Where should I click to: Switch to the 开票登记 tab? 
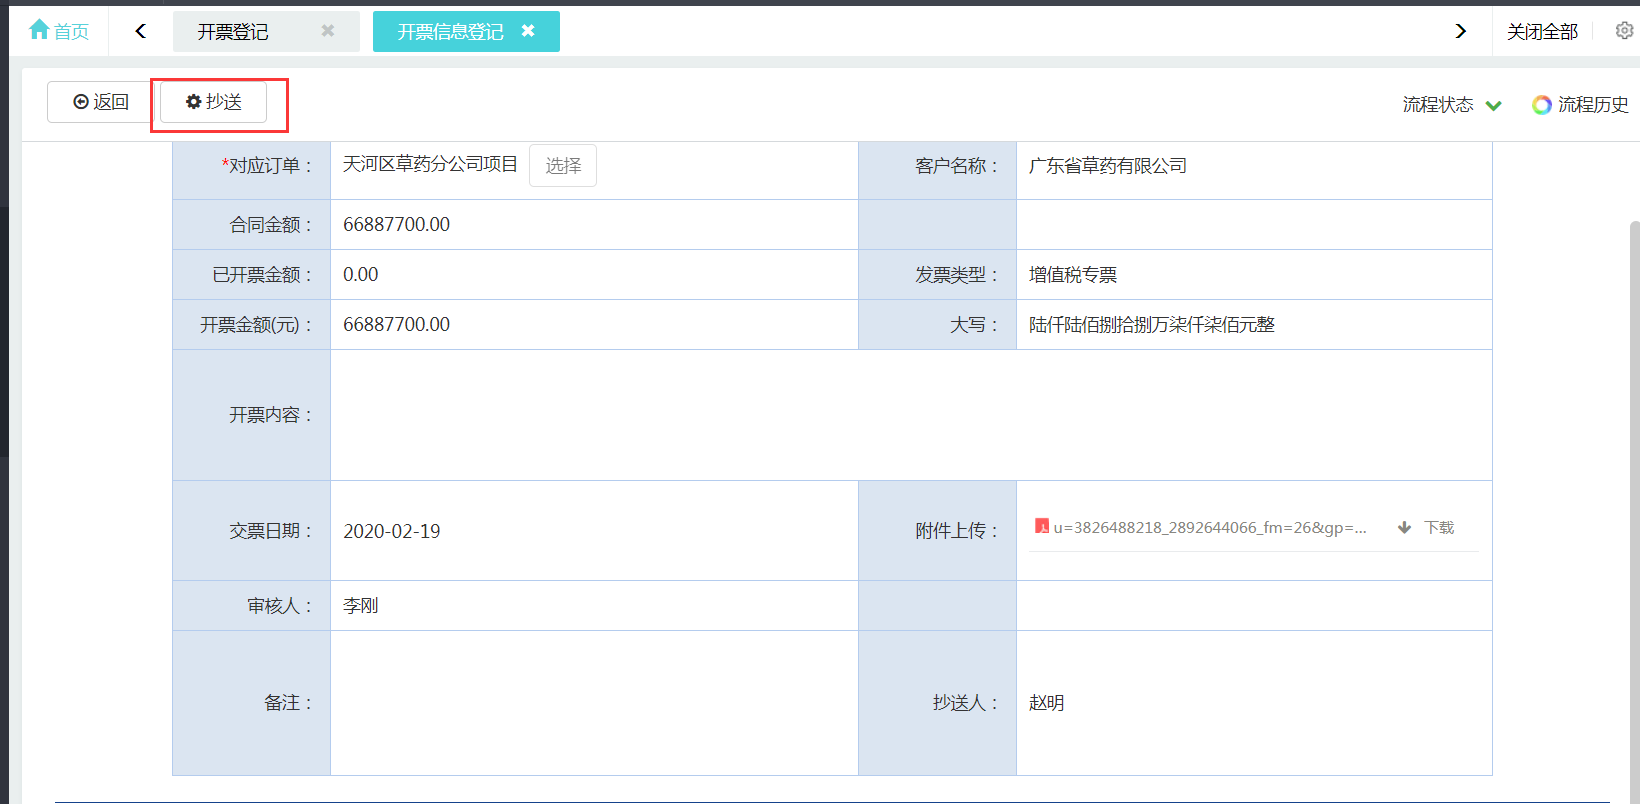(233, 32)
